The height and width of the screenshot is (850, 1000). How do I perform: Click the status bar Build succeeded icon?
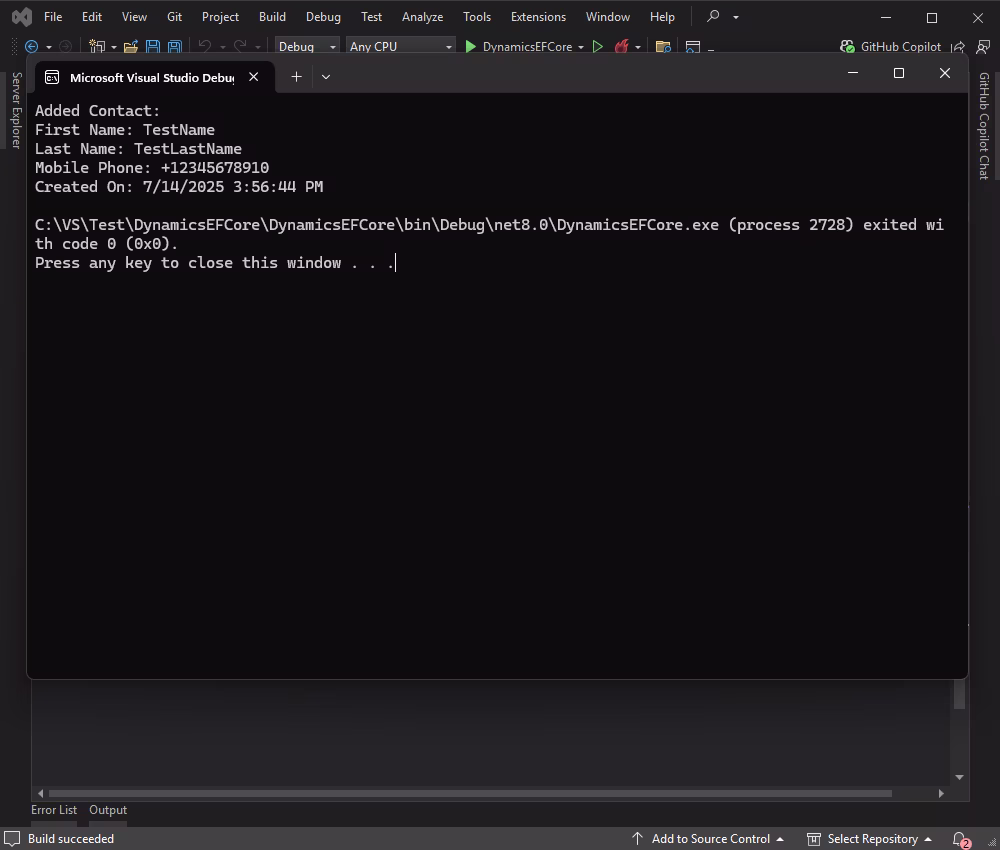click(12, 839)
